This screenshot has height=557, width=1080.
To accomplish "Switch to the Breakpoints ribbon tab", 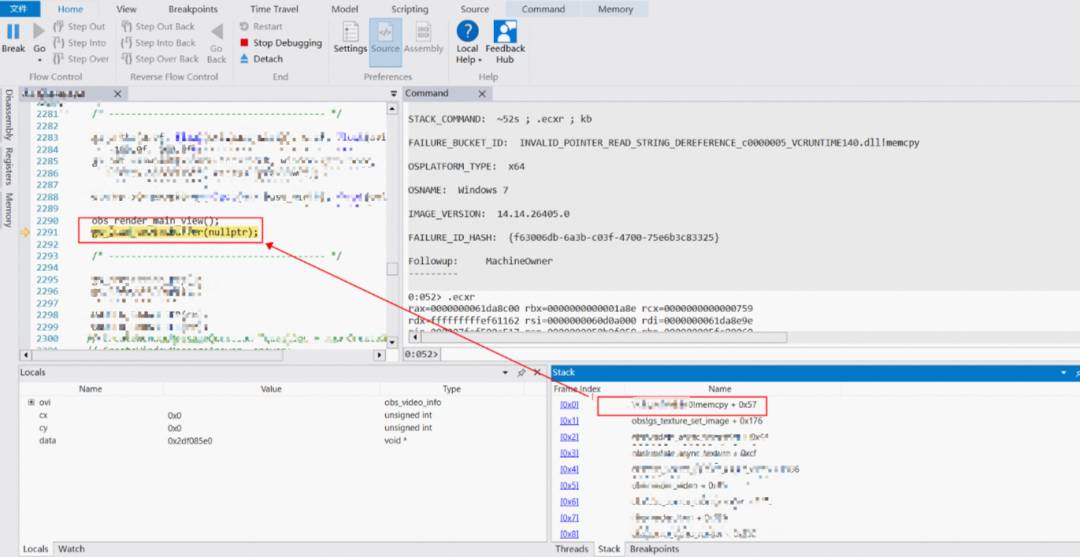I will 193,10.
